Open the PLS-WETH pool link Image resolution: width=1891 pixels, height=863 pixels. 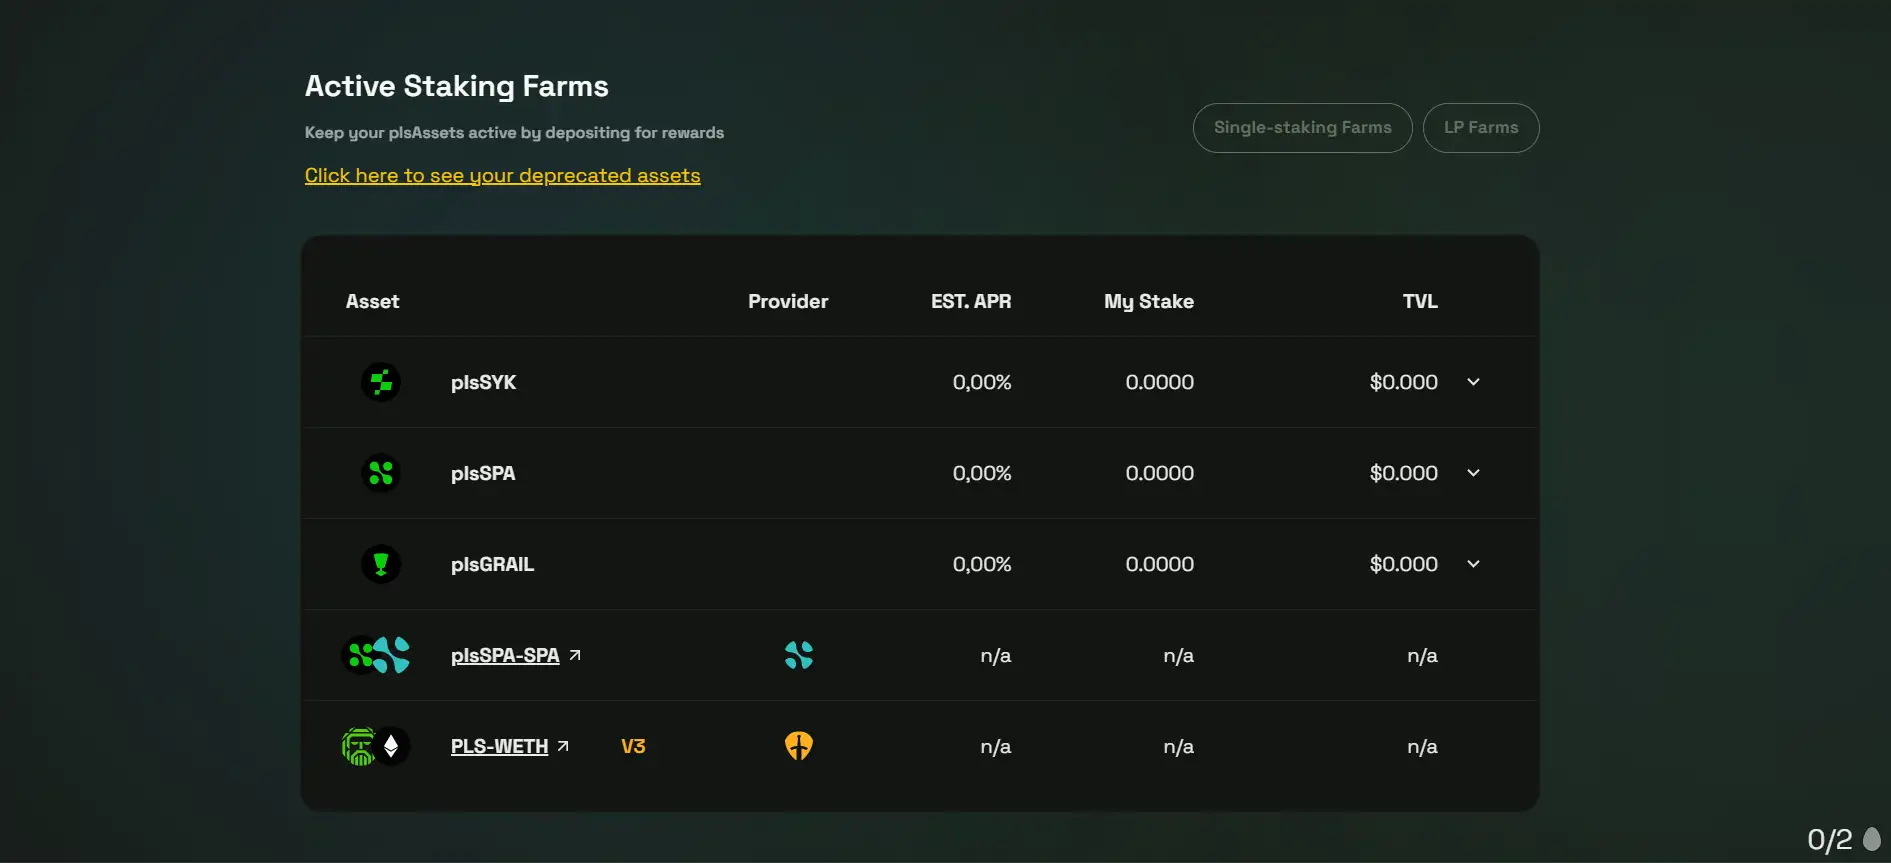coord(499,747)
